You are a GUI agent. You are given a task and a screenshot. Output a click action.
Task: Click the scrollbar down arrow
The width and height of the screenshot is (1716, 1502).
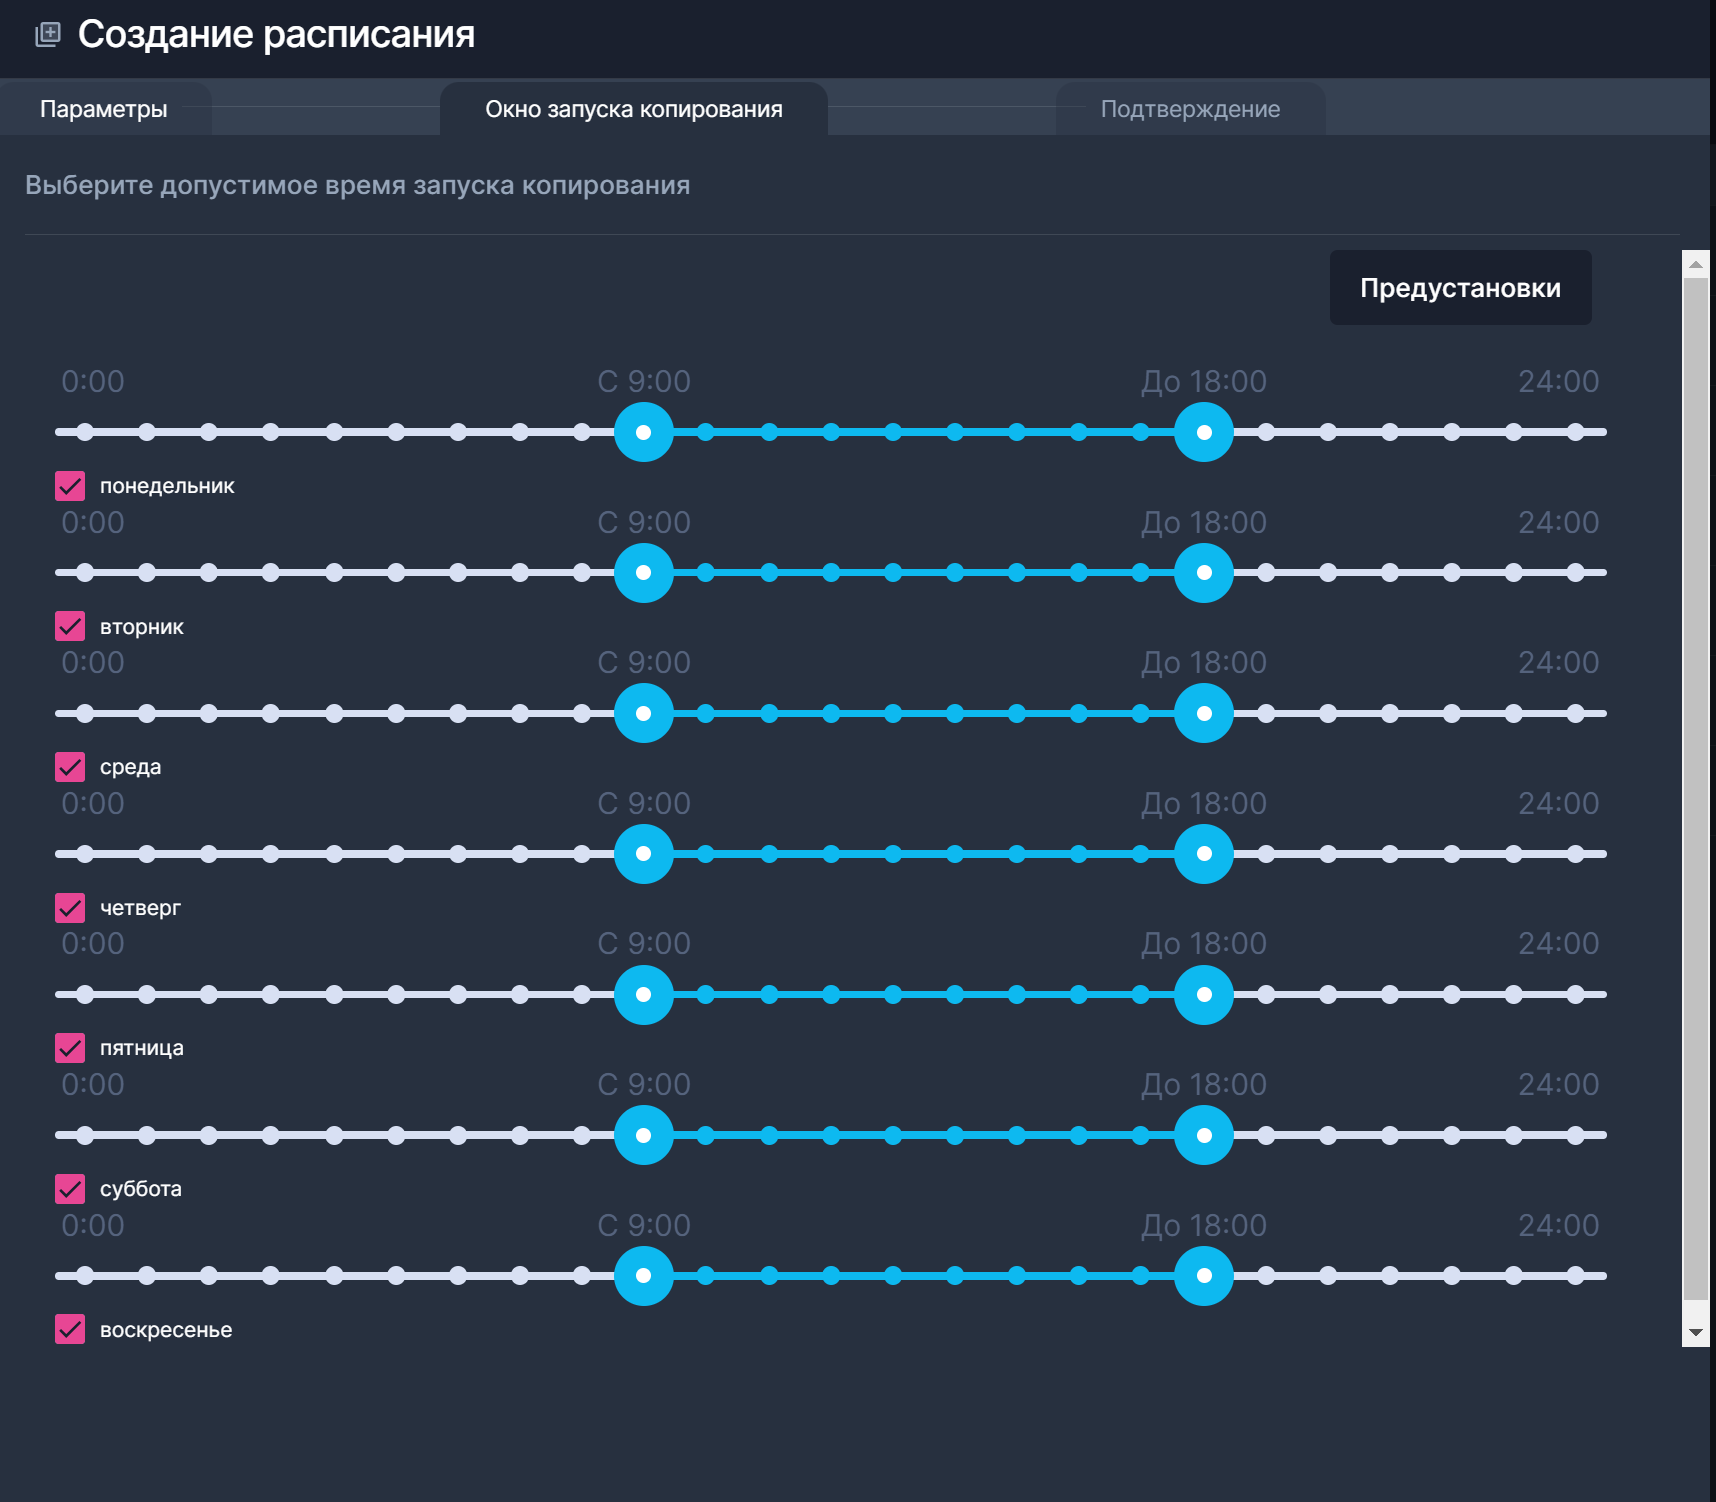[1695, 1332]
